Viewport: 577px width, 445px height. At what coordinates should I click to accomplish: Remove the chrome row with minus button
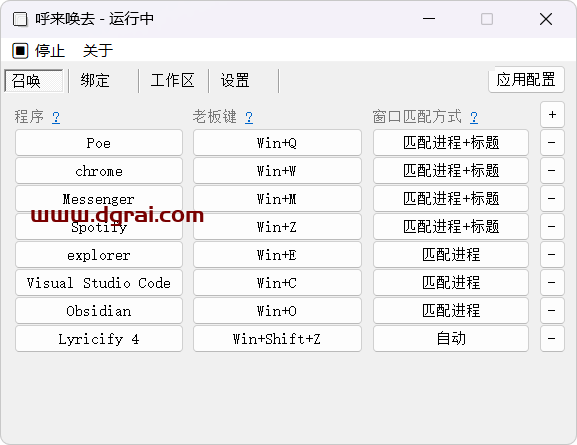552,171
